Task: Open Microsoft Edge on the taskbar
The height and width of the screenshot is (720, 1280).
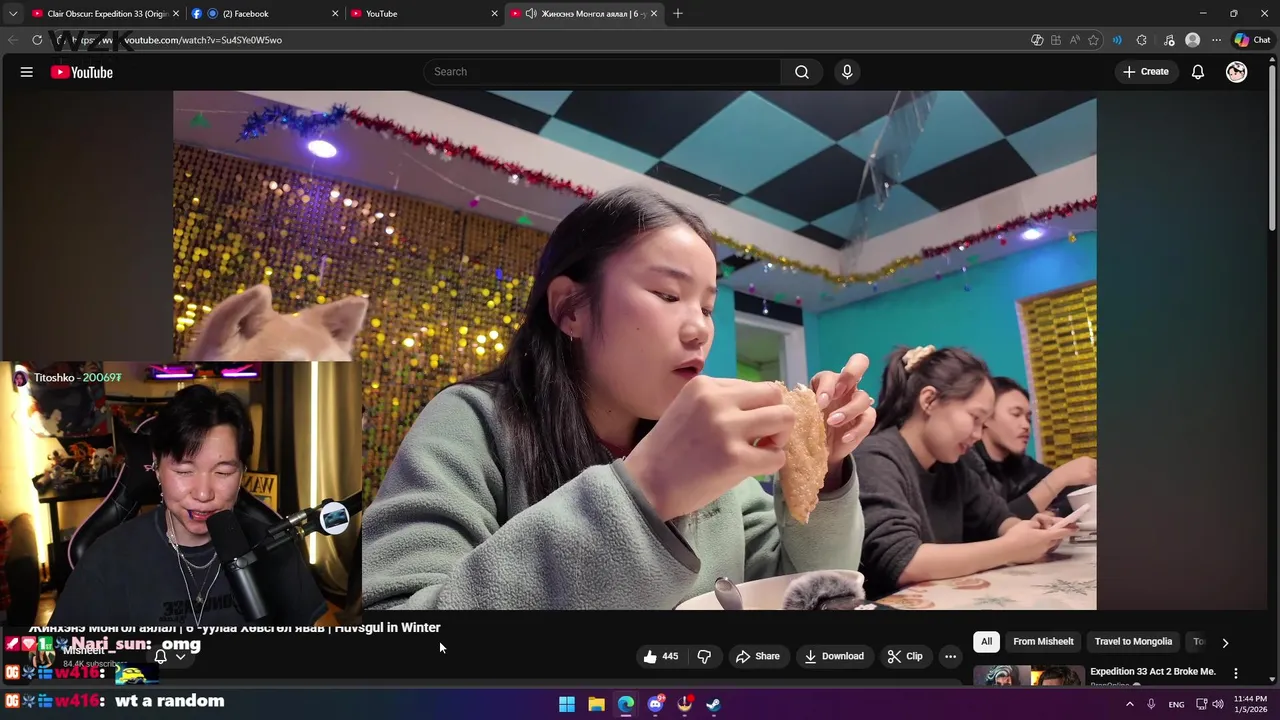Action: tap(626, 704)
